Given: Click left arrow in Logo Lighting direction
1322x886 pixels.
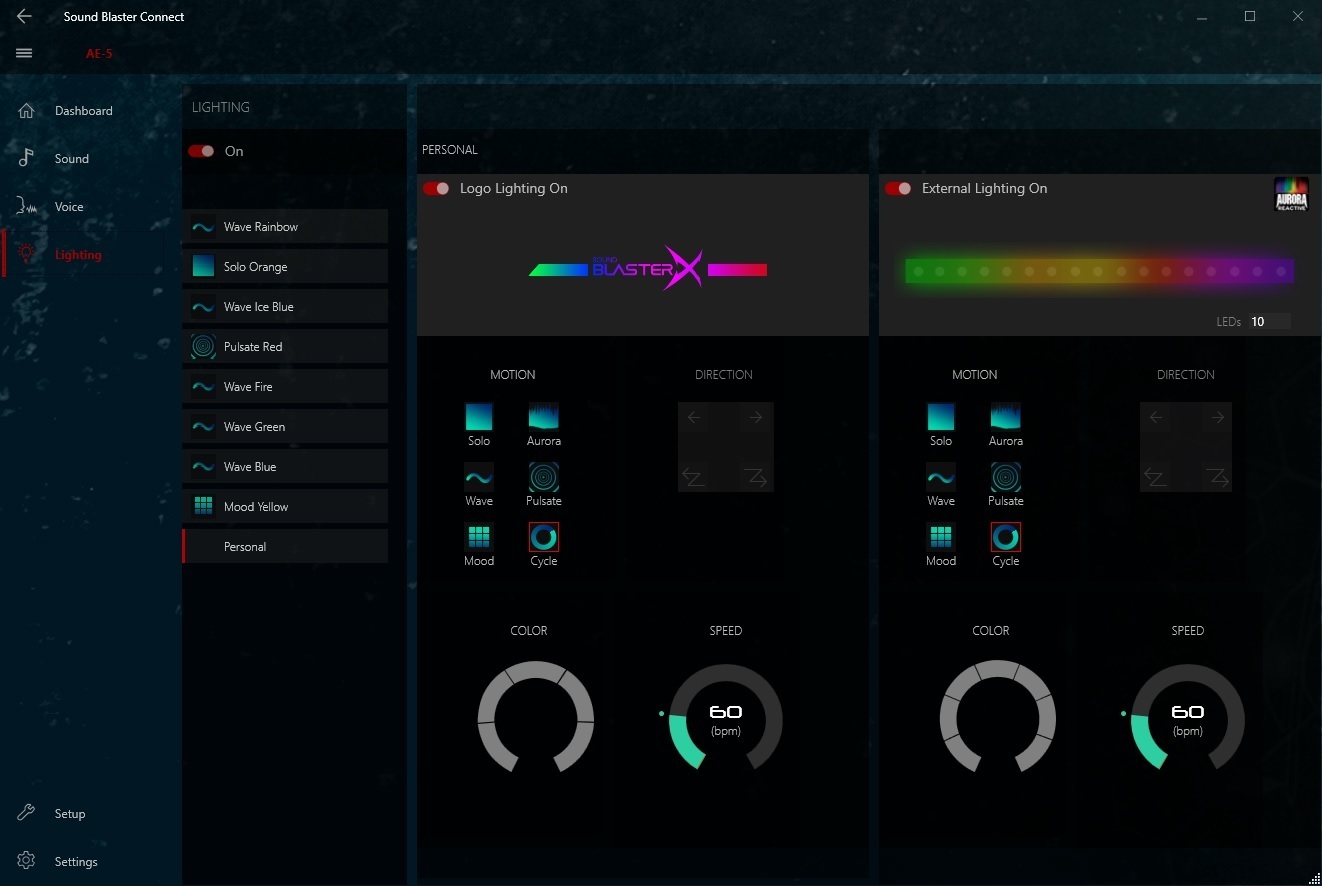Looking at the screenshot, I should pos(695,418).
